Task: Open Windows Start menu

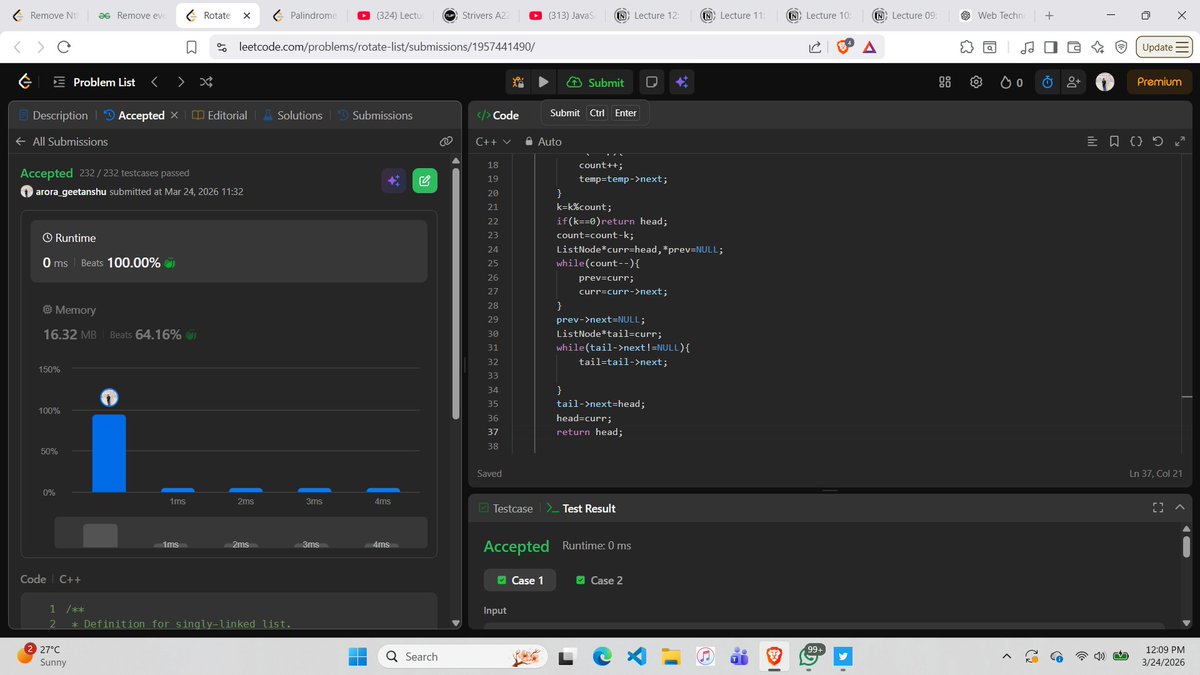Action: point(357,656)
